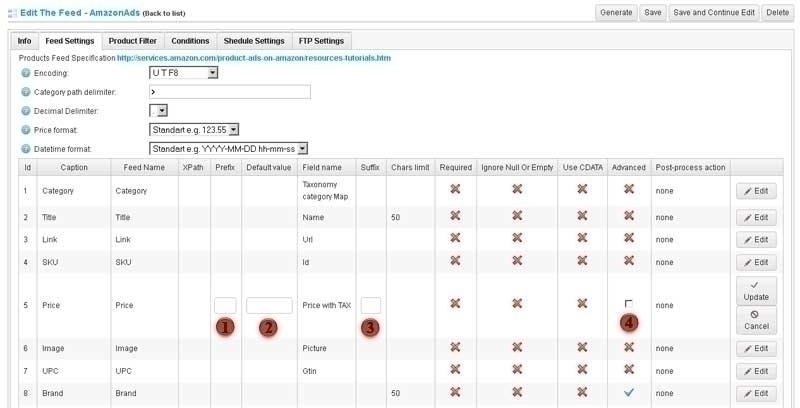Click the Required cross icon in Brand row
800x408 pixels.
pos(455,392)
